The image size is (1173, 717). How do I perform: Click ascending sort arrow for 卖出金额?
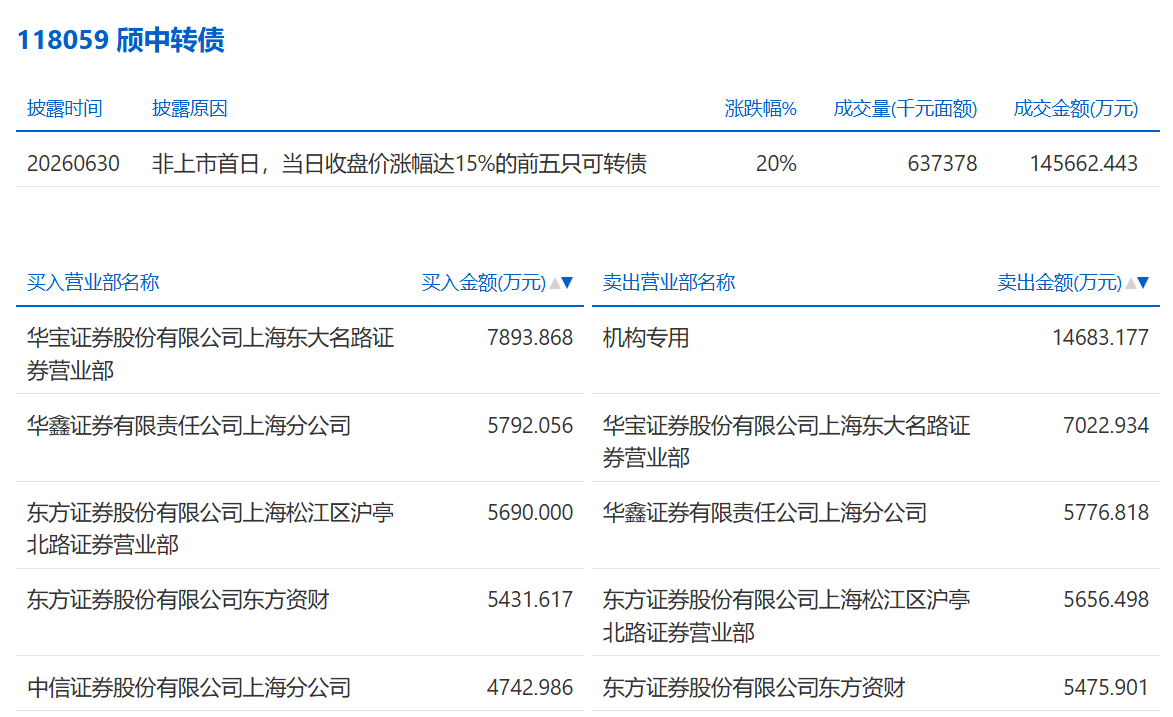(x=1130, y=282)
